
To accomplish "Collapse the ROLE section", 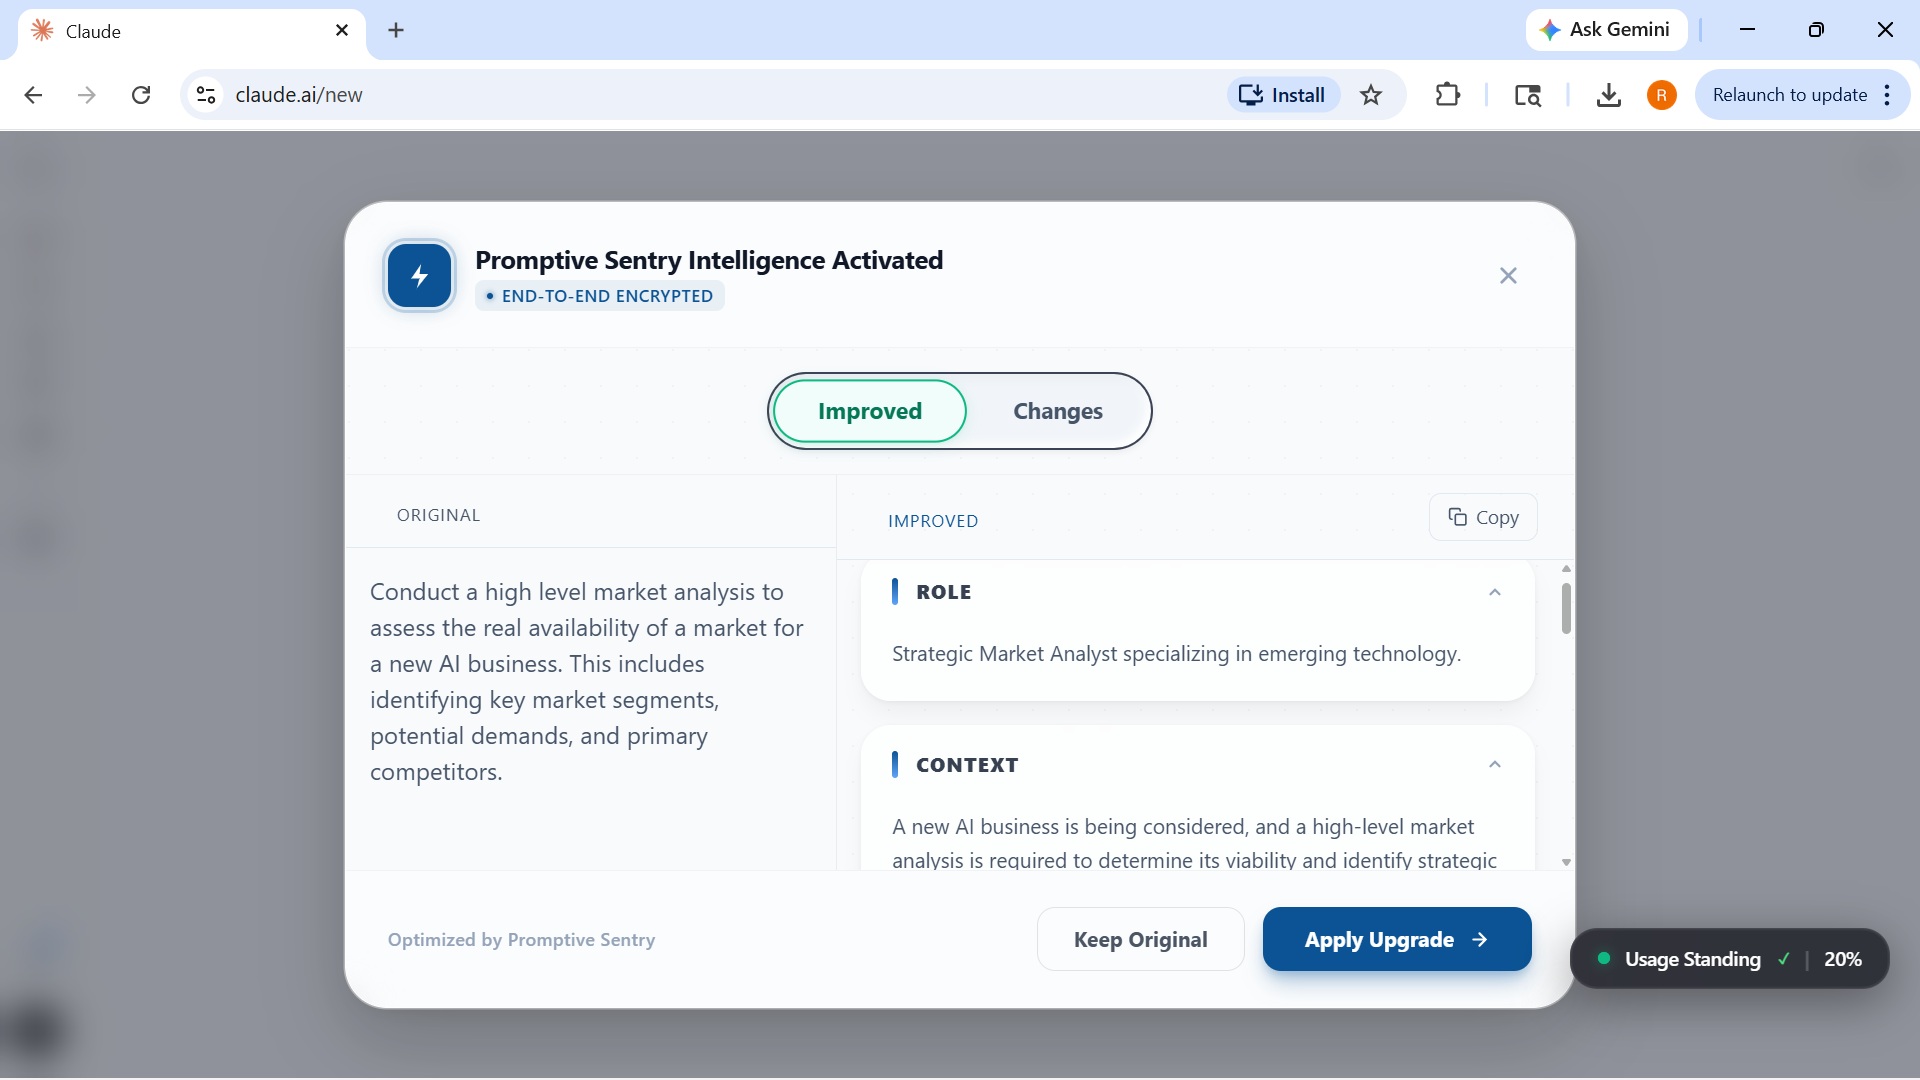I will click(1494, 592).
